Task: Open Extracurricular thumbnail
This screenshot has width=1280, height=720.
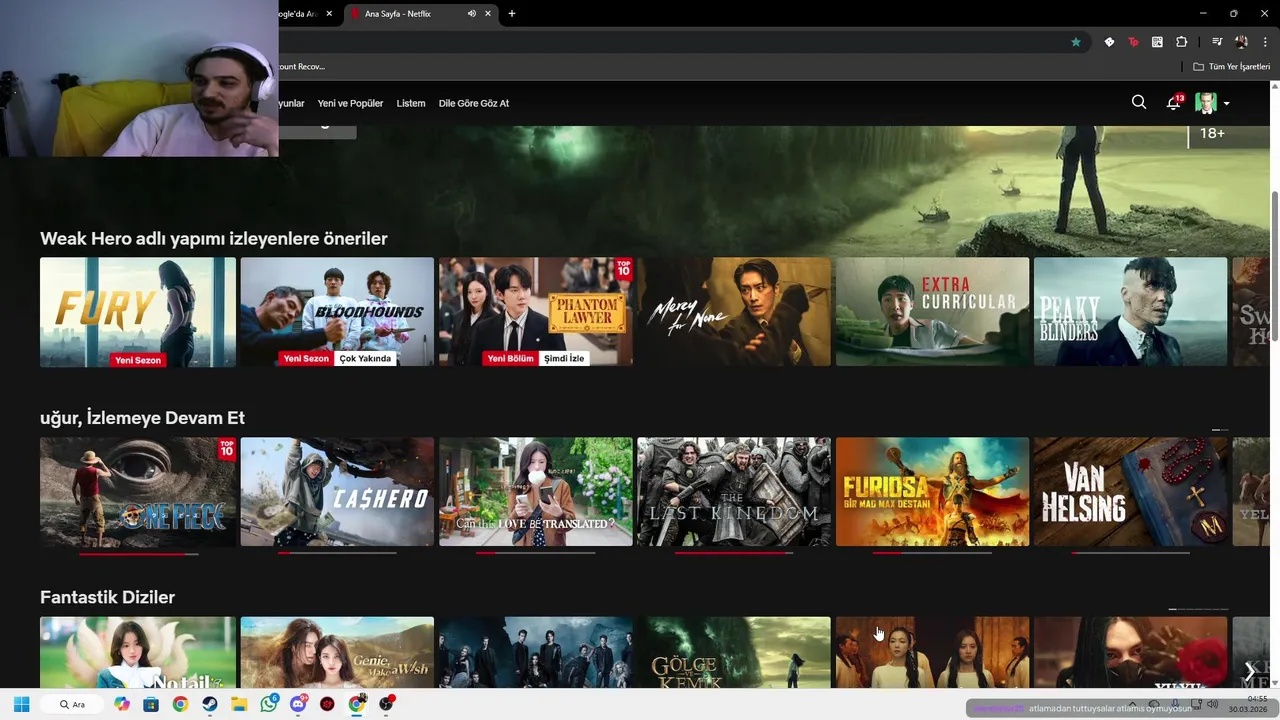Action: click(932, 312)
